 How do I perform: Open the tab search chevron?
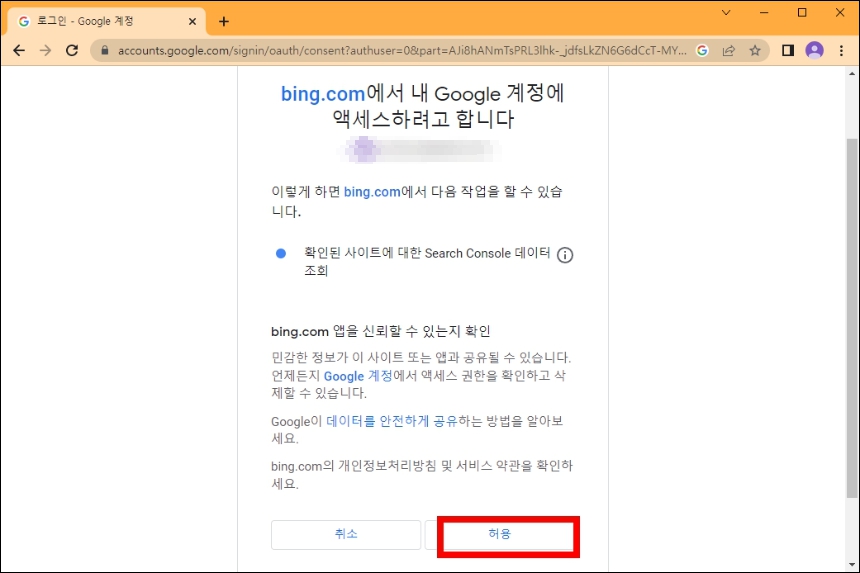(726, 13)
